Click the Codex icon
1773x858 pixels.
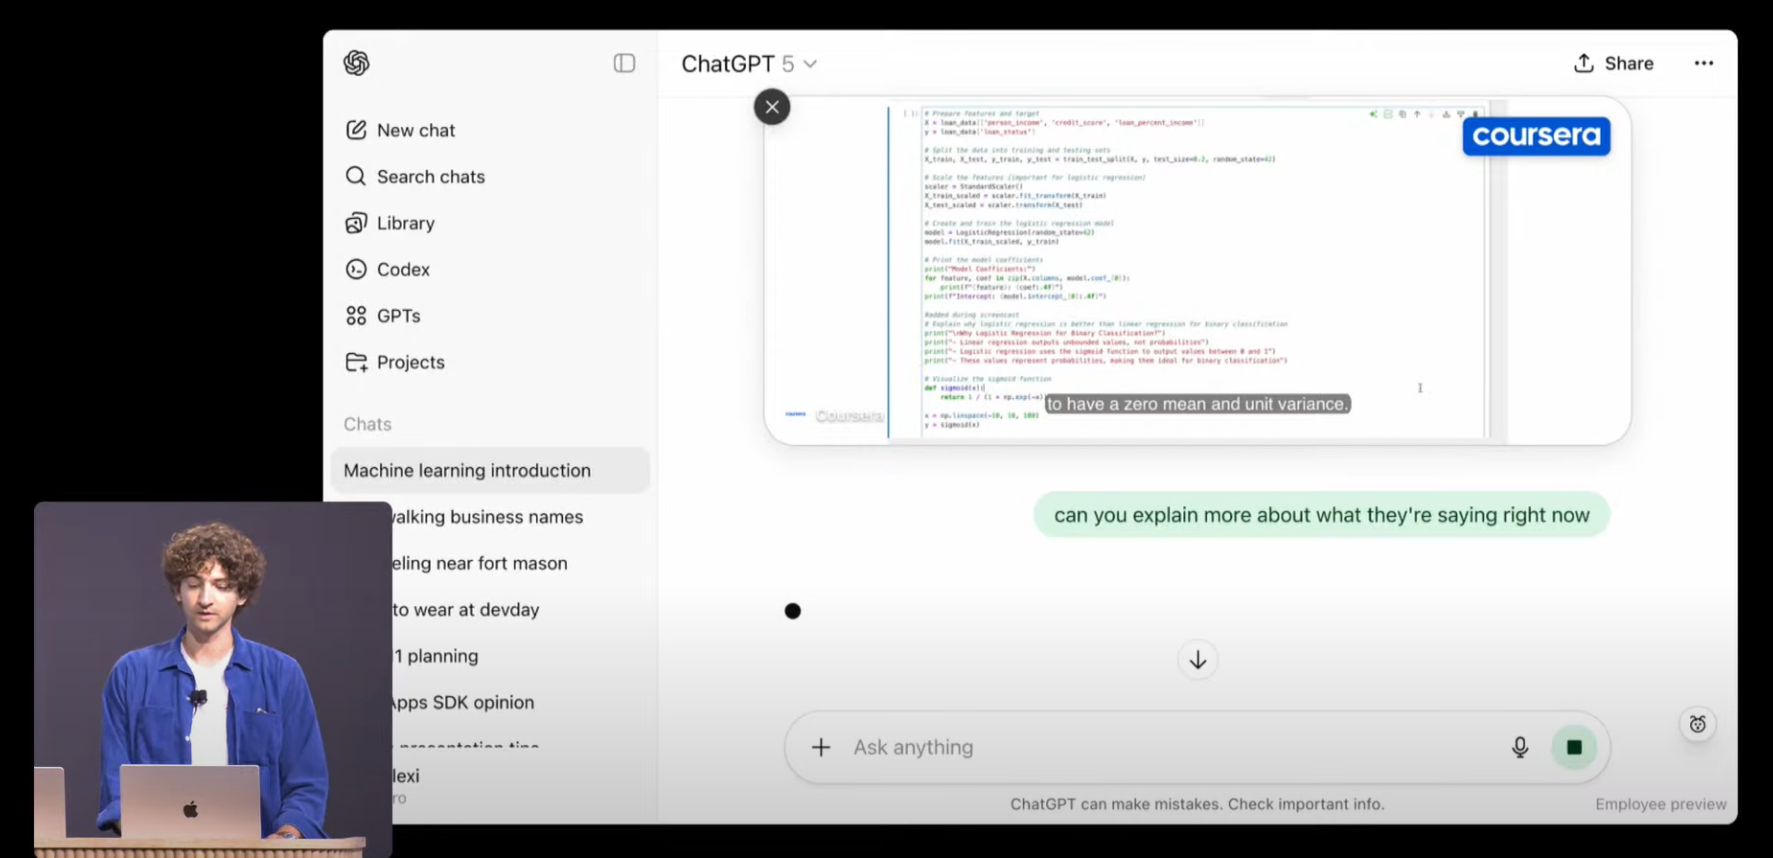pyautogui.click(x=356, y=269)
